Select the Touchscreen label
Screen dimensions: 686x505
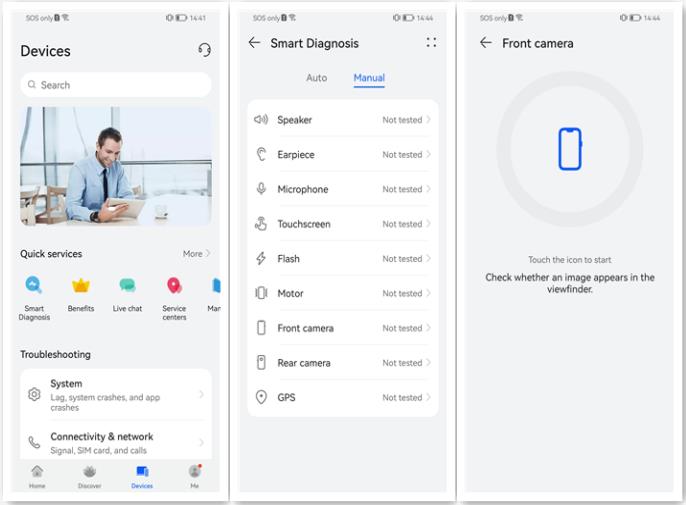[x=304, y=224]
